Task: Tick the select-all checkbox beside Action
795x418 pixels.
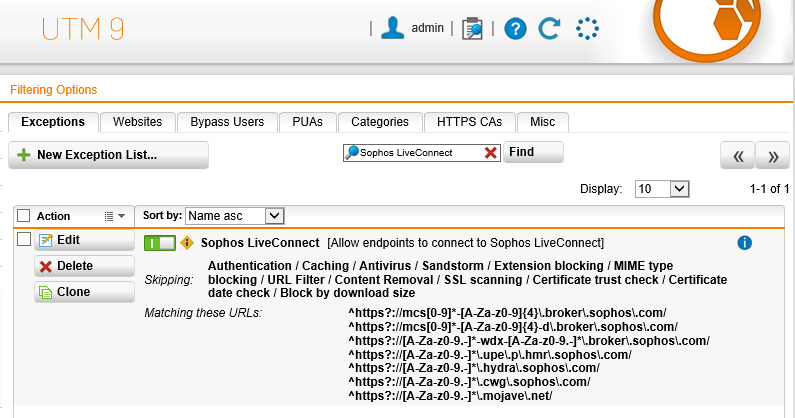Action: tap(24, 216)
